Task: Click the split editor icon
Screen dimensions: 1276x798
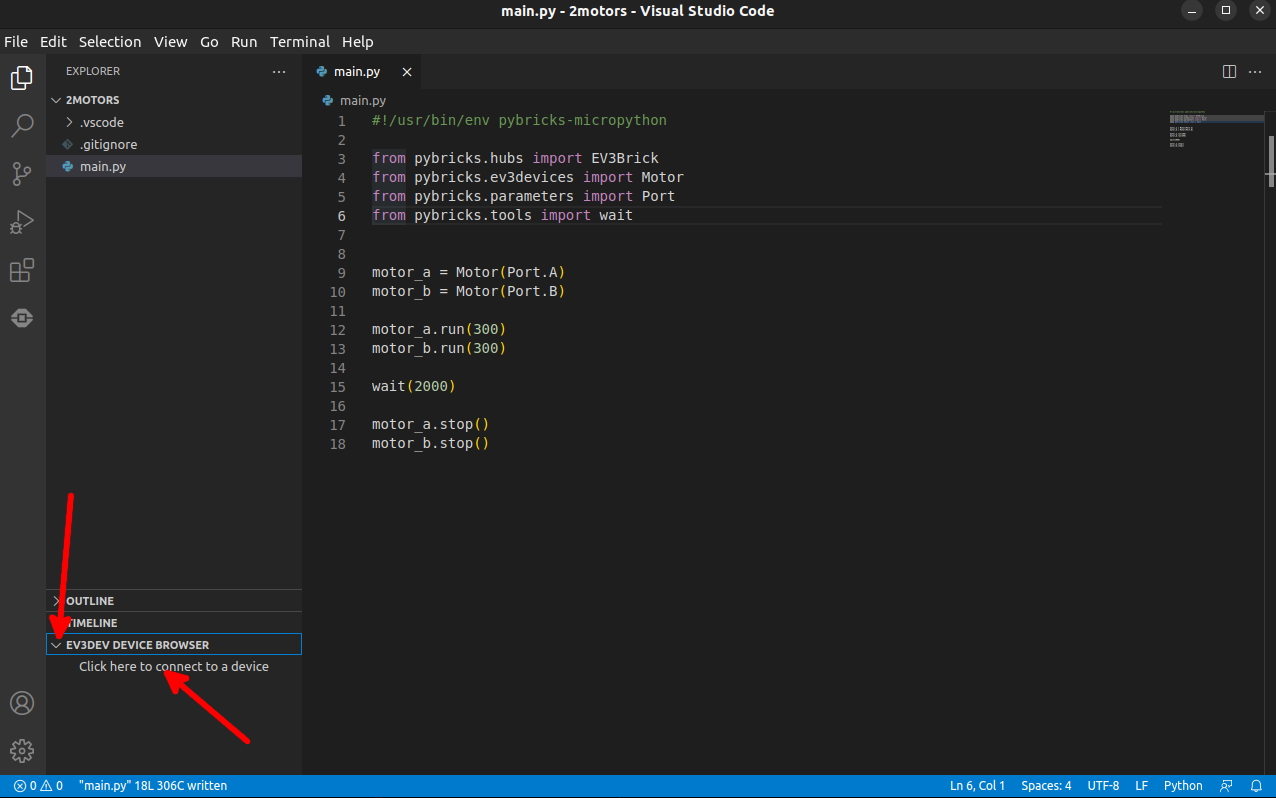Action: [1229, 72]
